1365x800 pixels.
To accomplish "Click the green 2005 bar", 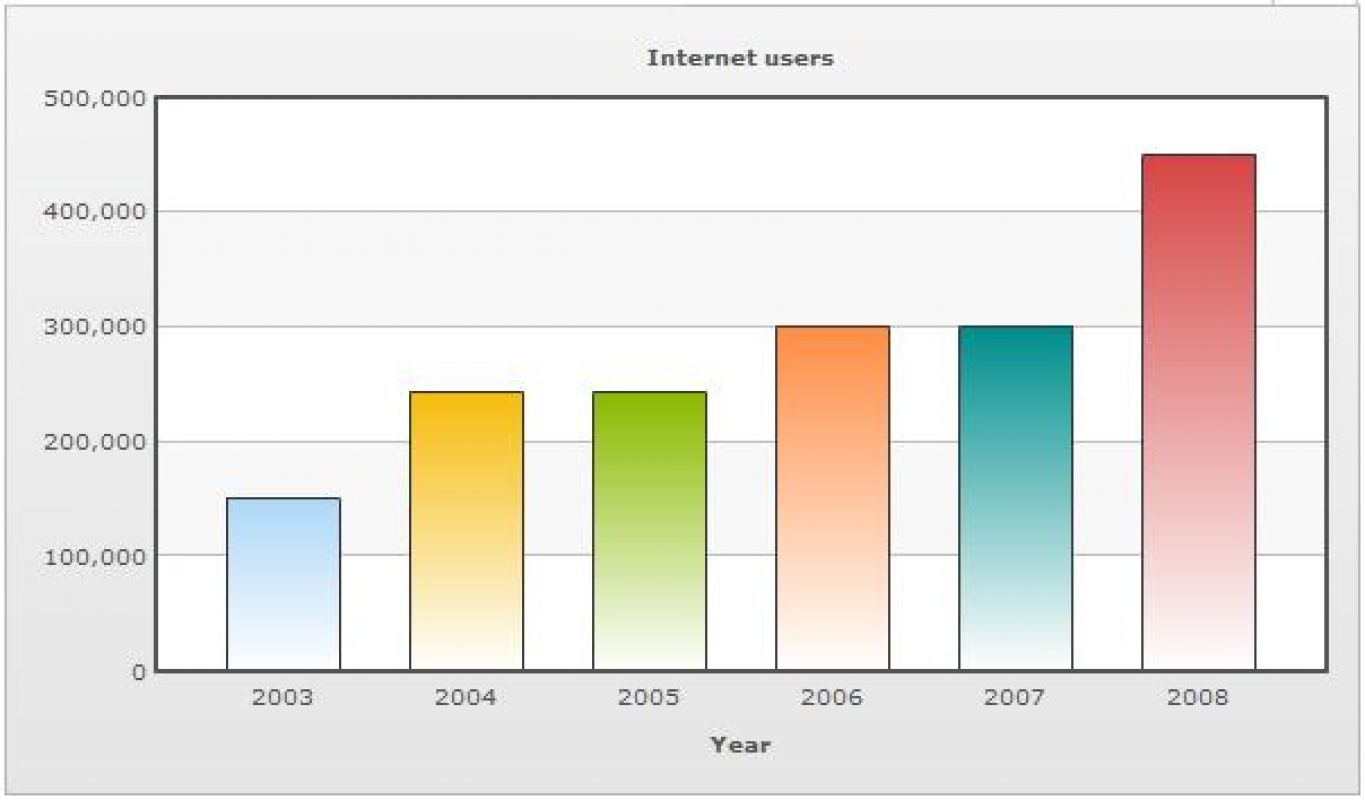I will (650, 531).
